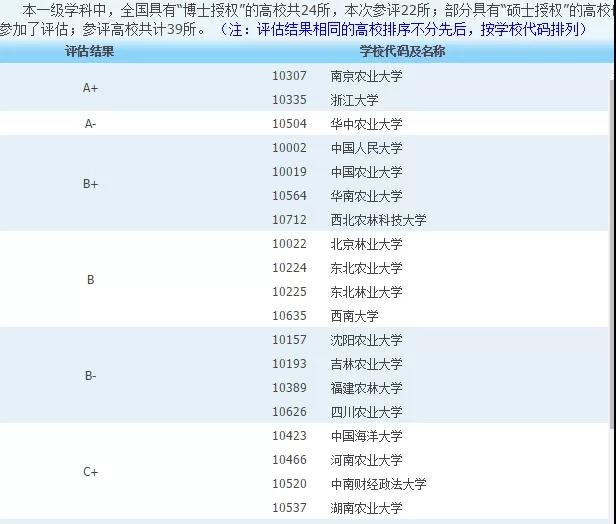Click school code 10712

290,220
